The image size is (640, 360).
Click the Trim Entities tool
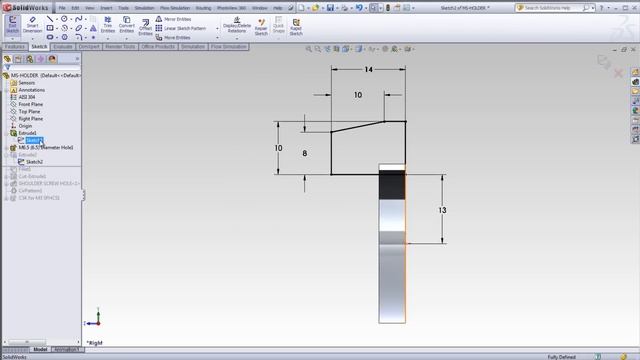(x=108, y=24)
